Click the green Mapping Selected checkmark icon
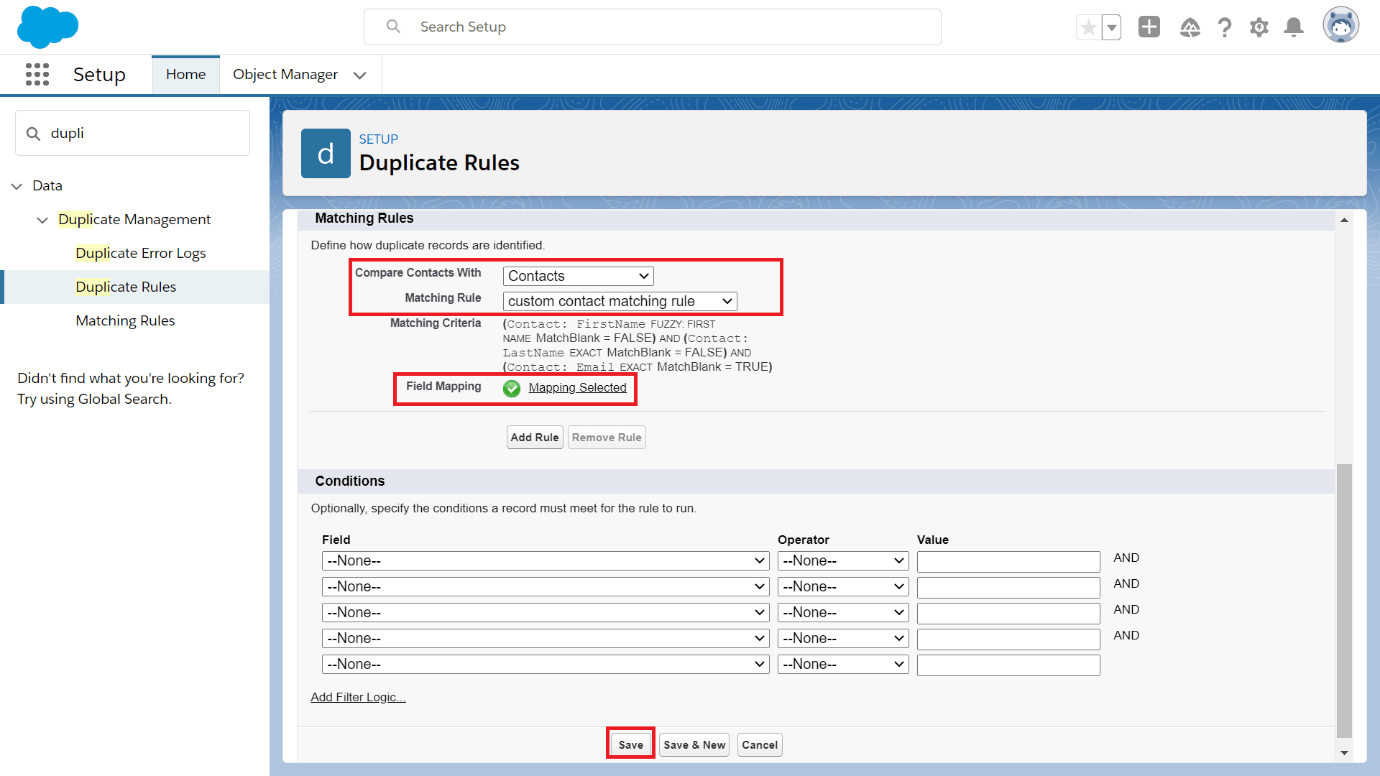 (512, 388)
